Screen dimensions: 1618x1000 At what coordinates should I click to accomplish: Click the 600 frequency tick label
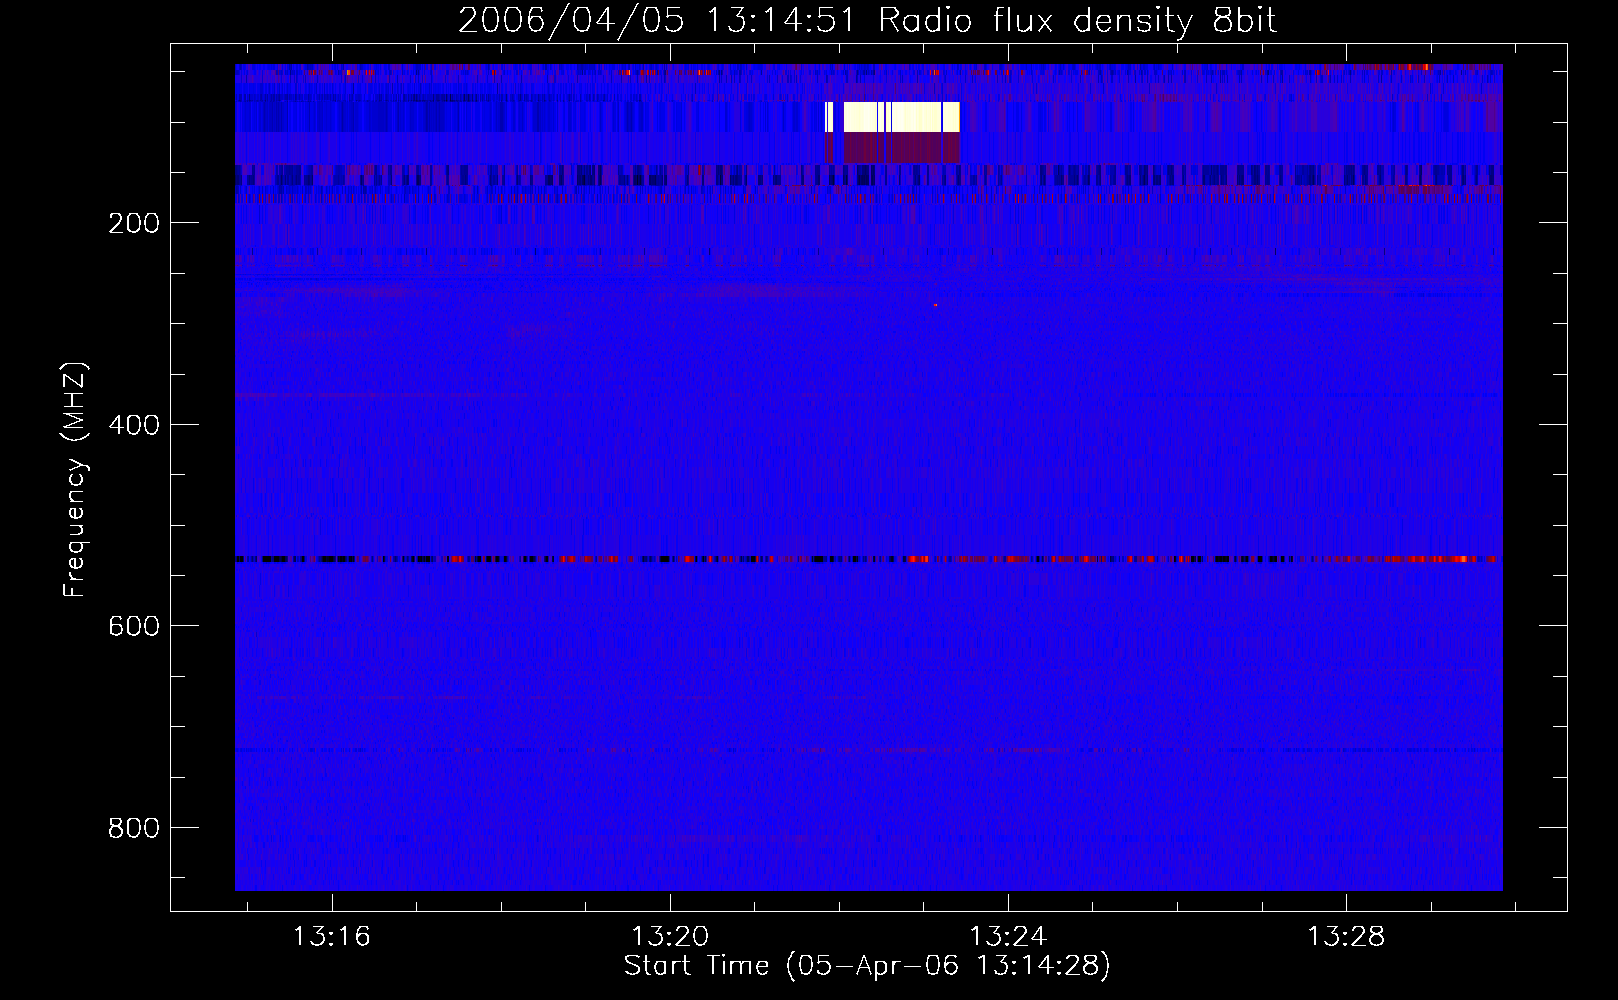coord(134,626)
